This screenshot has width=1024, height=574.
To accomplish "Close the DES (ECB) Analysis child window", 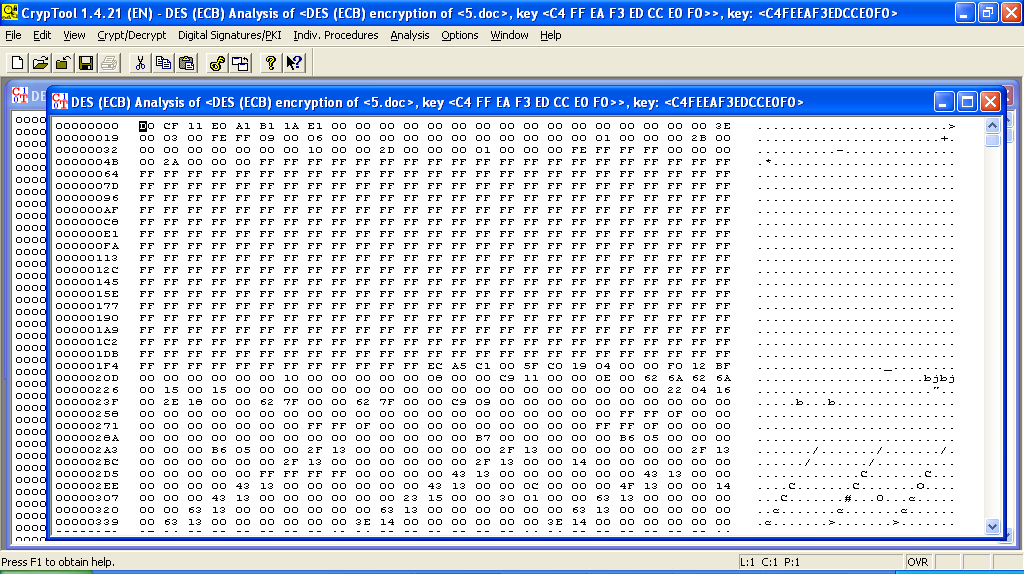I will [990, 101].
